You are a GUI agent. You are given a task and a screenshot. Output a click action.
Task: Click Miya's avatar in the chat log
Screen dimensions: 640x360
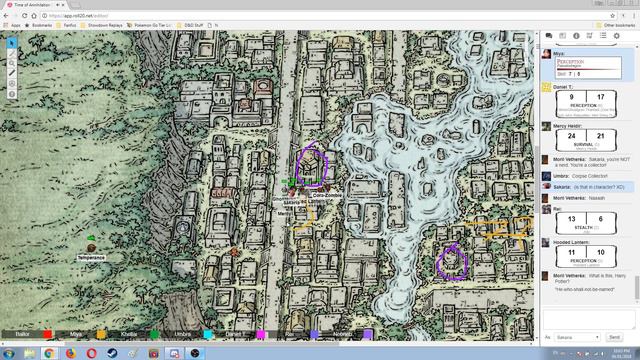tap(546, 54)
